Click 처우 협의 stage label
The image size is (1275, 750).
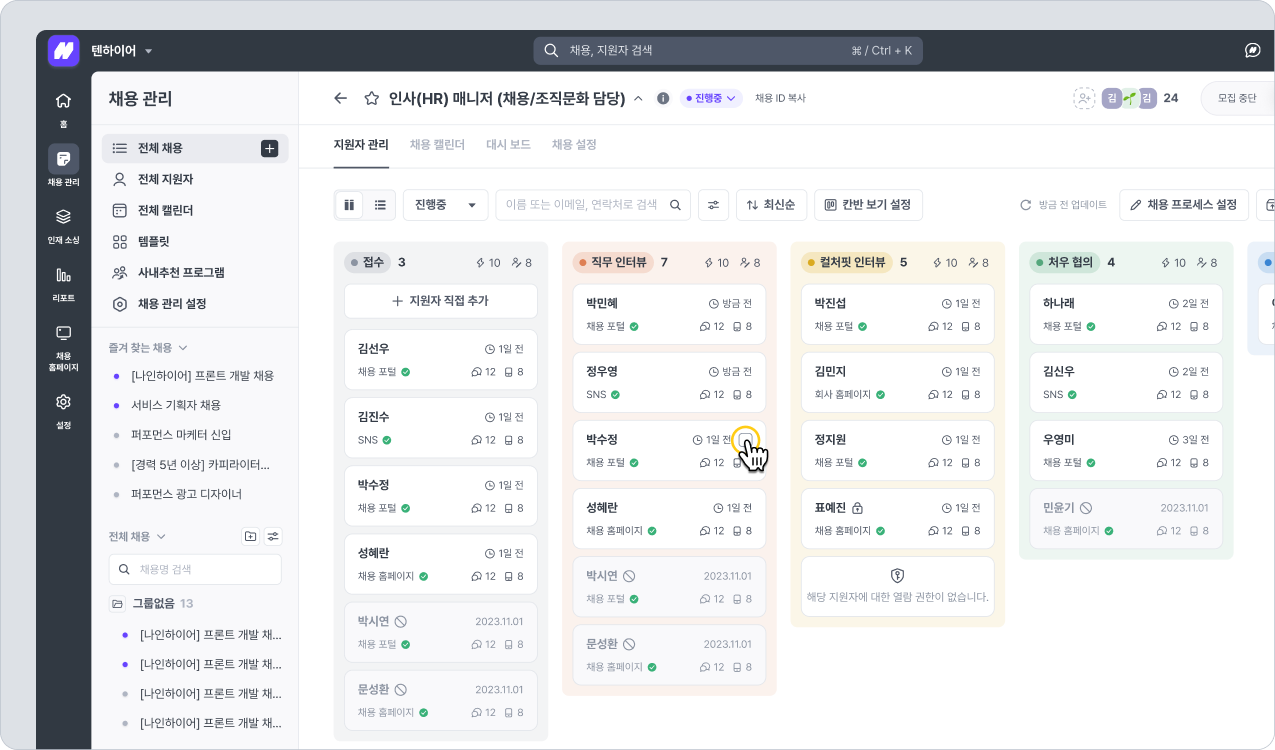pyautogui.click(x=1064, y=262)
